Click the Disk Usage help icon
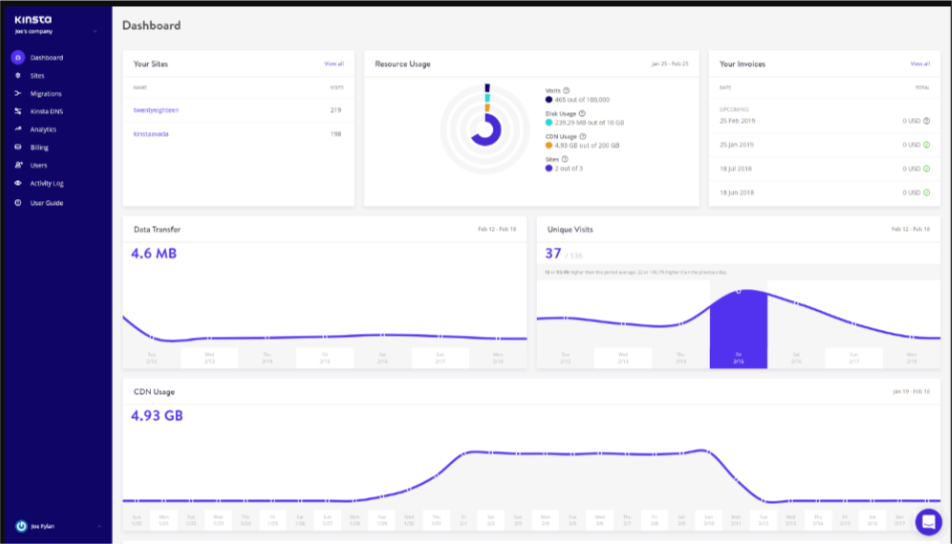 coord(582,114)
